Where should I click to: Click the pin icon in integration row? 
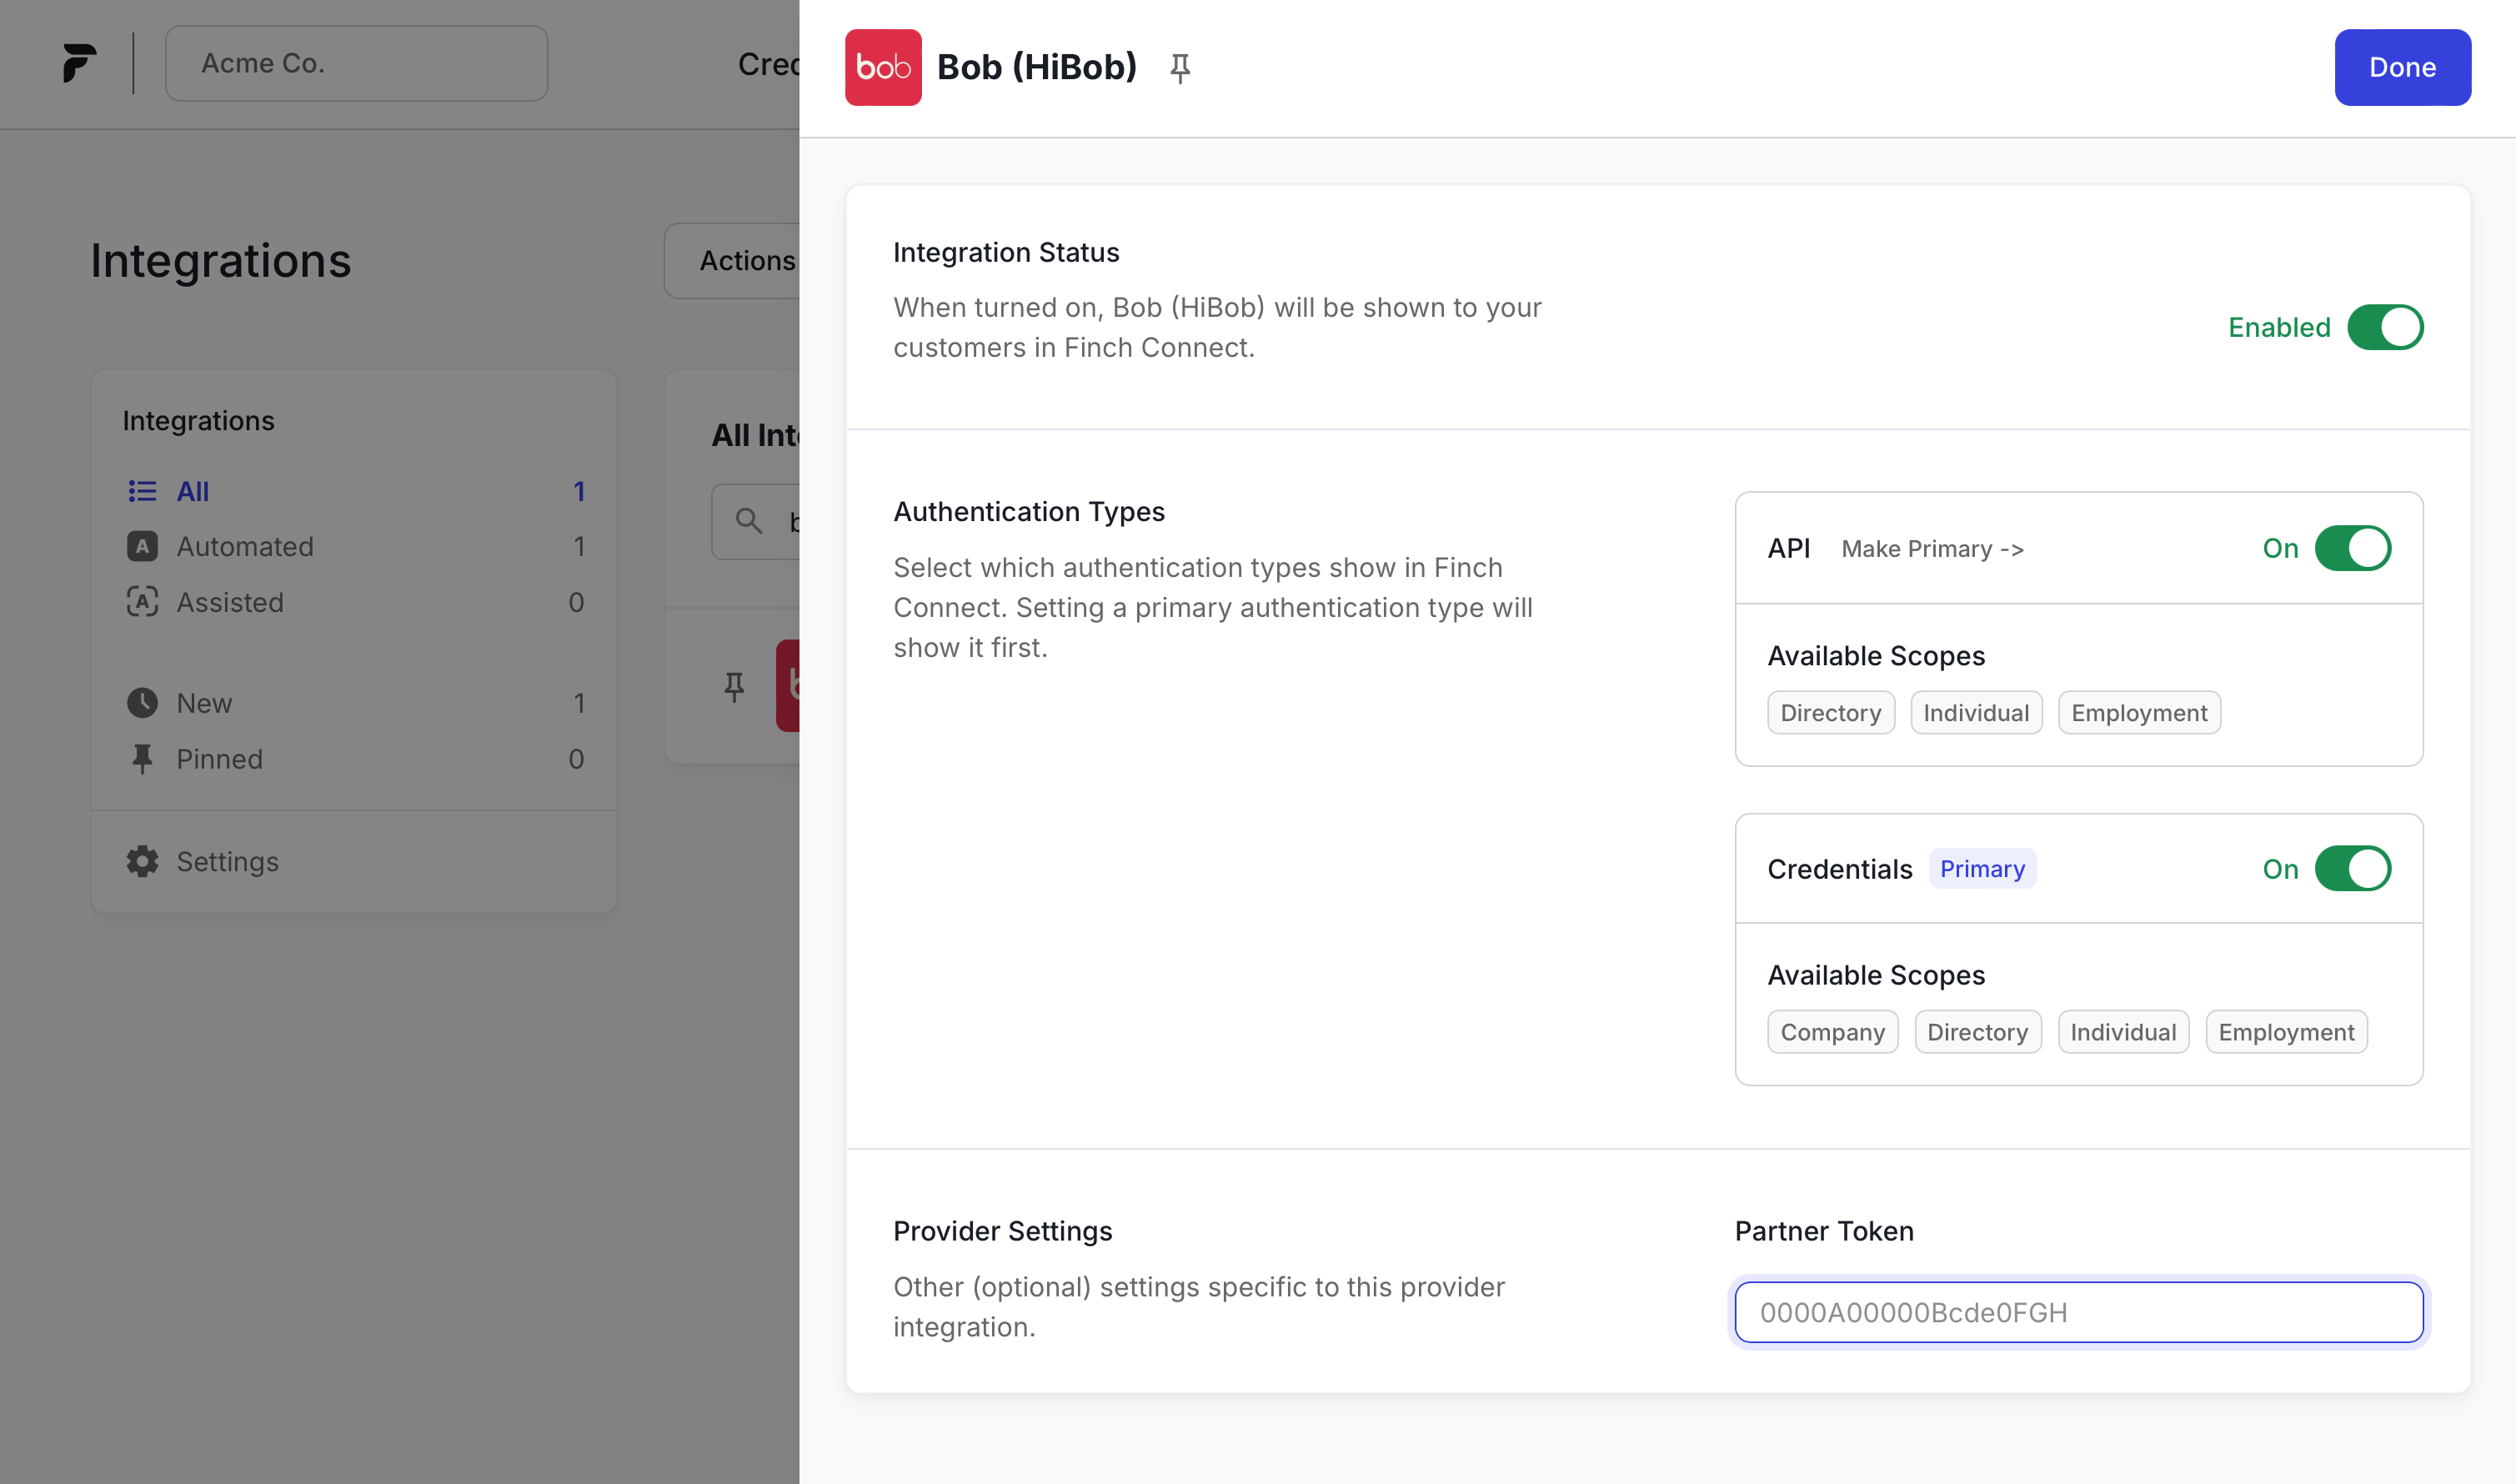(x=734, y=686)
